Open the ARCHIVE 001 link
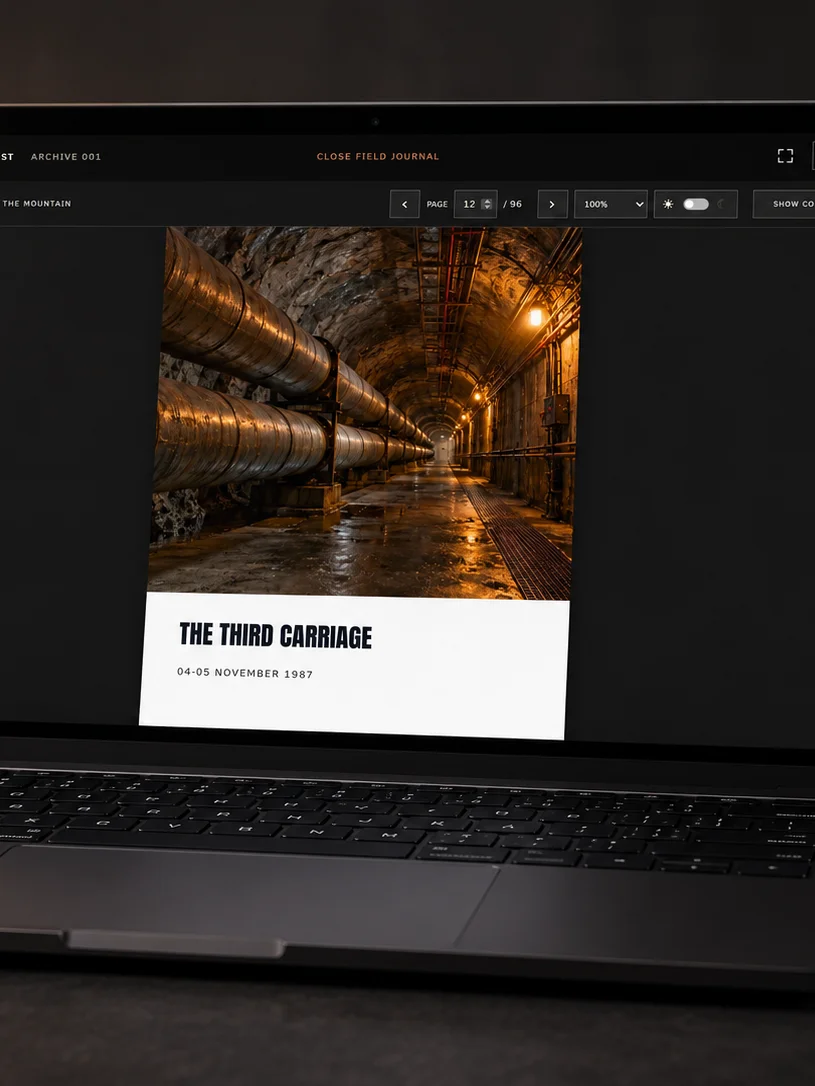This screenshot has width=815, height=1086. (x=66, y=157)
